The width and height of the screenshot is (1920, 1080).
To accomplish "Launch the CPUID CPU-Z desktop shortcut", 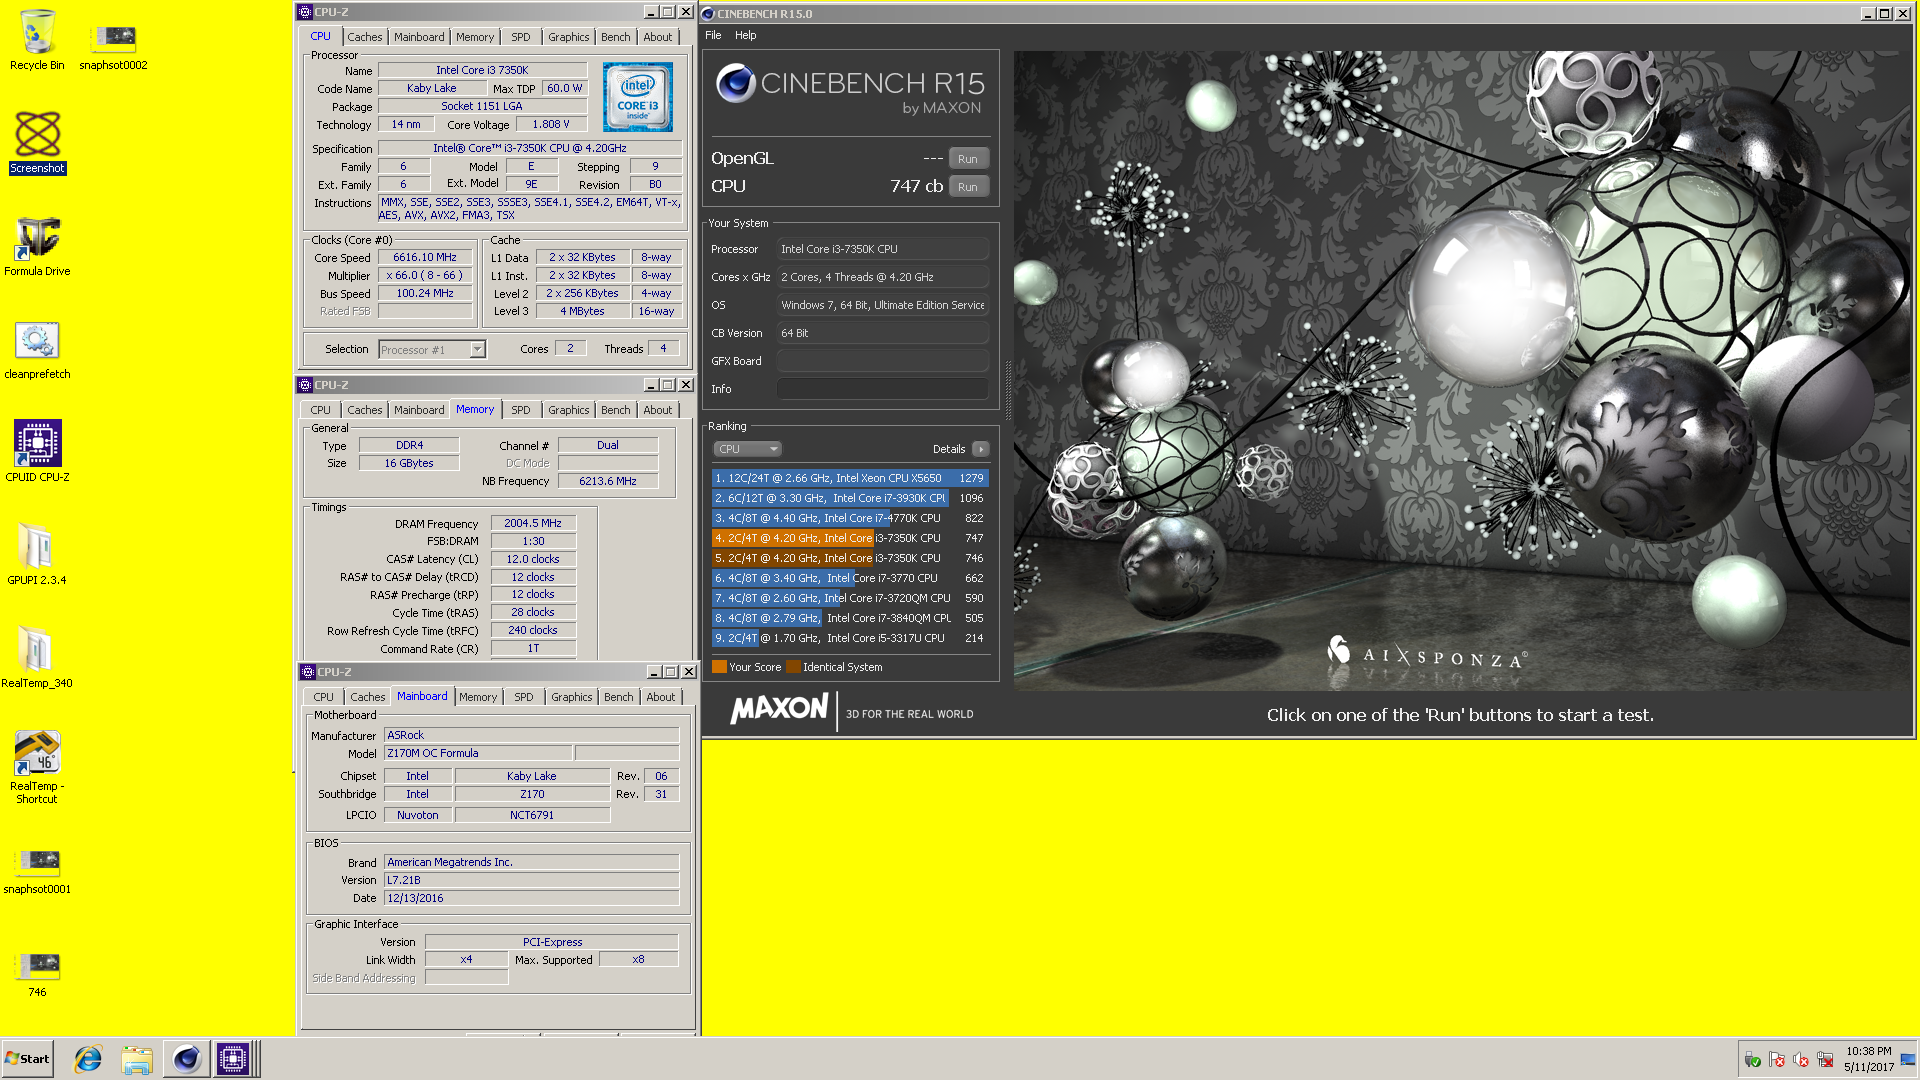I will [37, 452].
